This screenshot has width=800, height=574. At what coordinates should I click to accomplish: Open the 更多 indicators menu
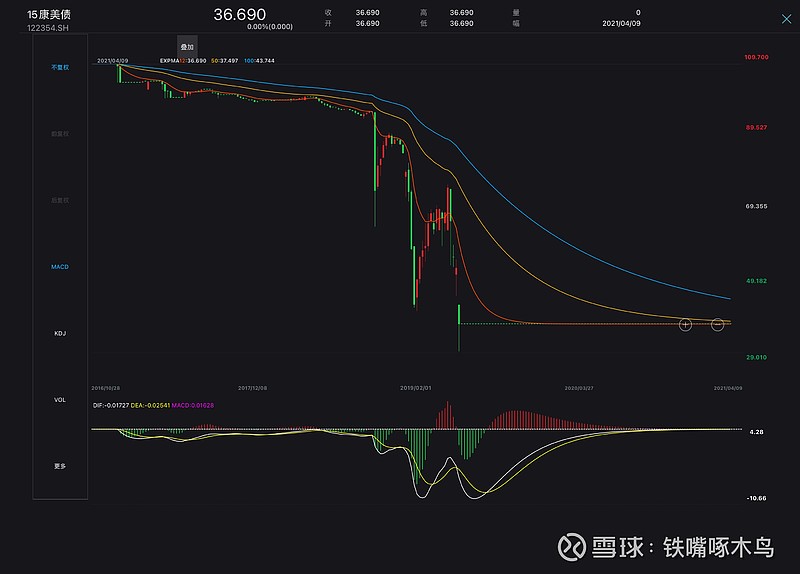60,466
